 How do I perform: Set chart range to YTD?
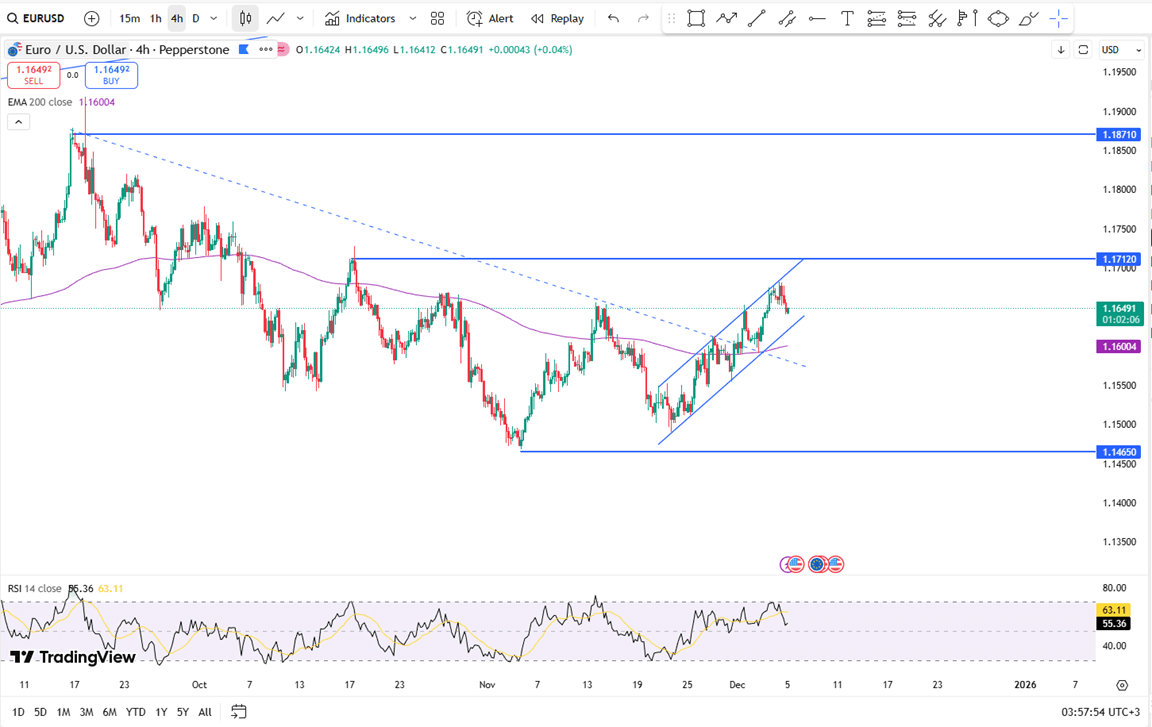[135, 712]
